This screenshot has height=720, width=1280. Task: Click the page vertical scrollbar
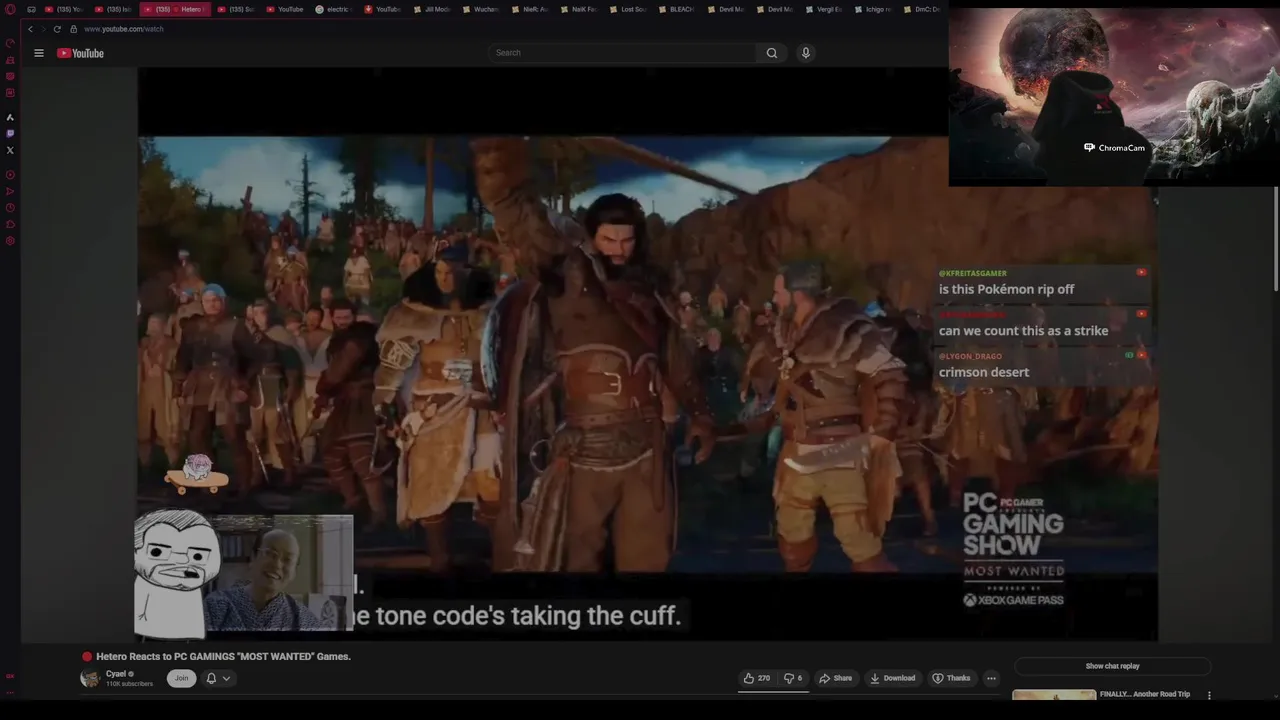click(x=1276, y=240)
